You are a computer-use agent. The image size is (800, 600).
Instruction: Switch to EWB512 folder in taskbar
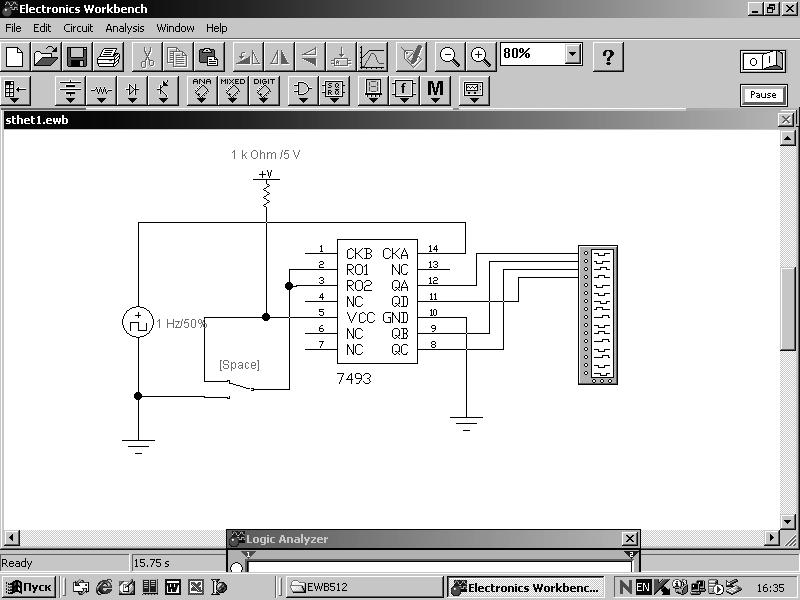coord(363,587)
